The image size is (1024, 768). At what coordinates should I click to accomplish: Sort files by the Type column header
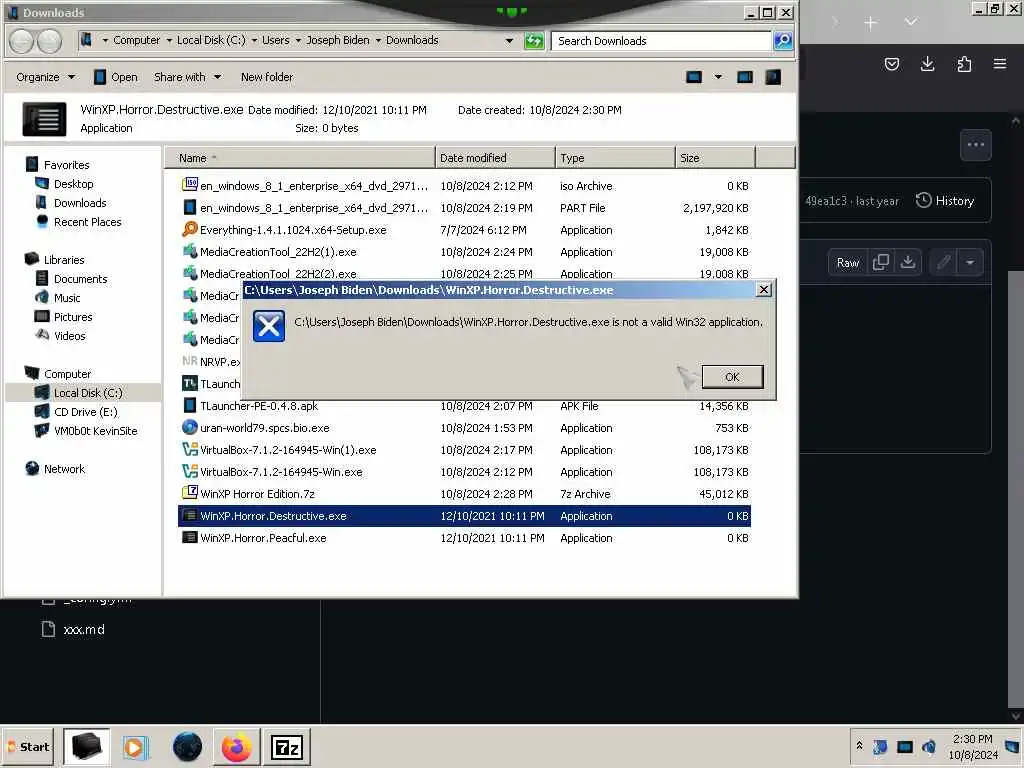615,158
